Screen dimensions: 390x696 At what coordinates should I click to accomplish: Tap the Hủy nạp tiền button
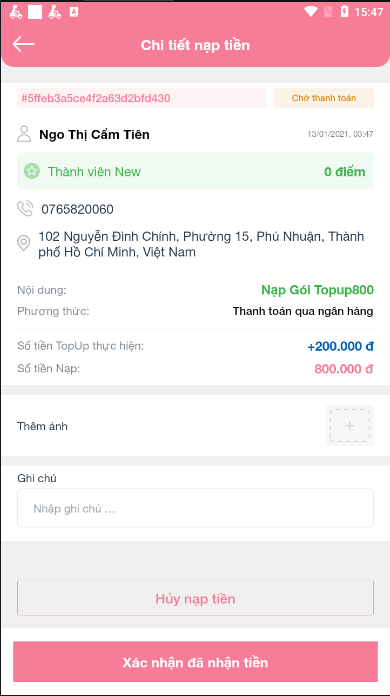coord(195,598)
